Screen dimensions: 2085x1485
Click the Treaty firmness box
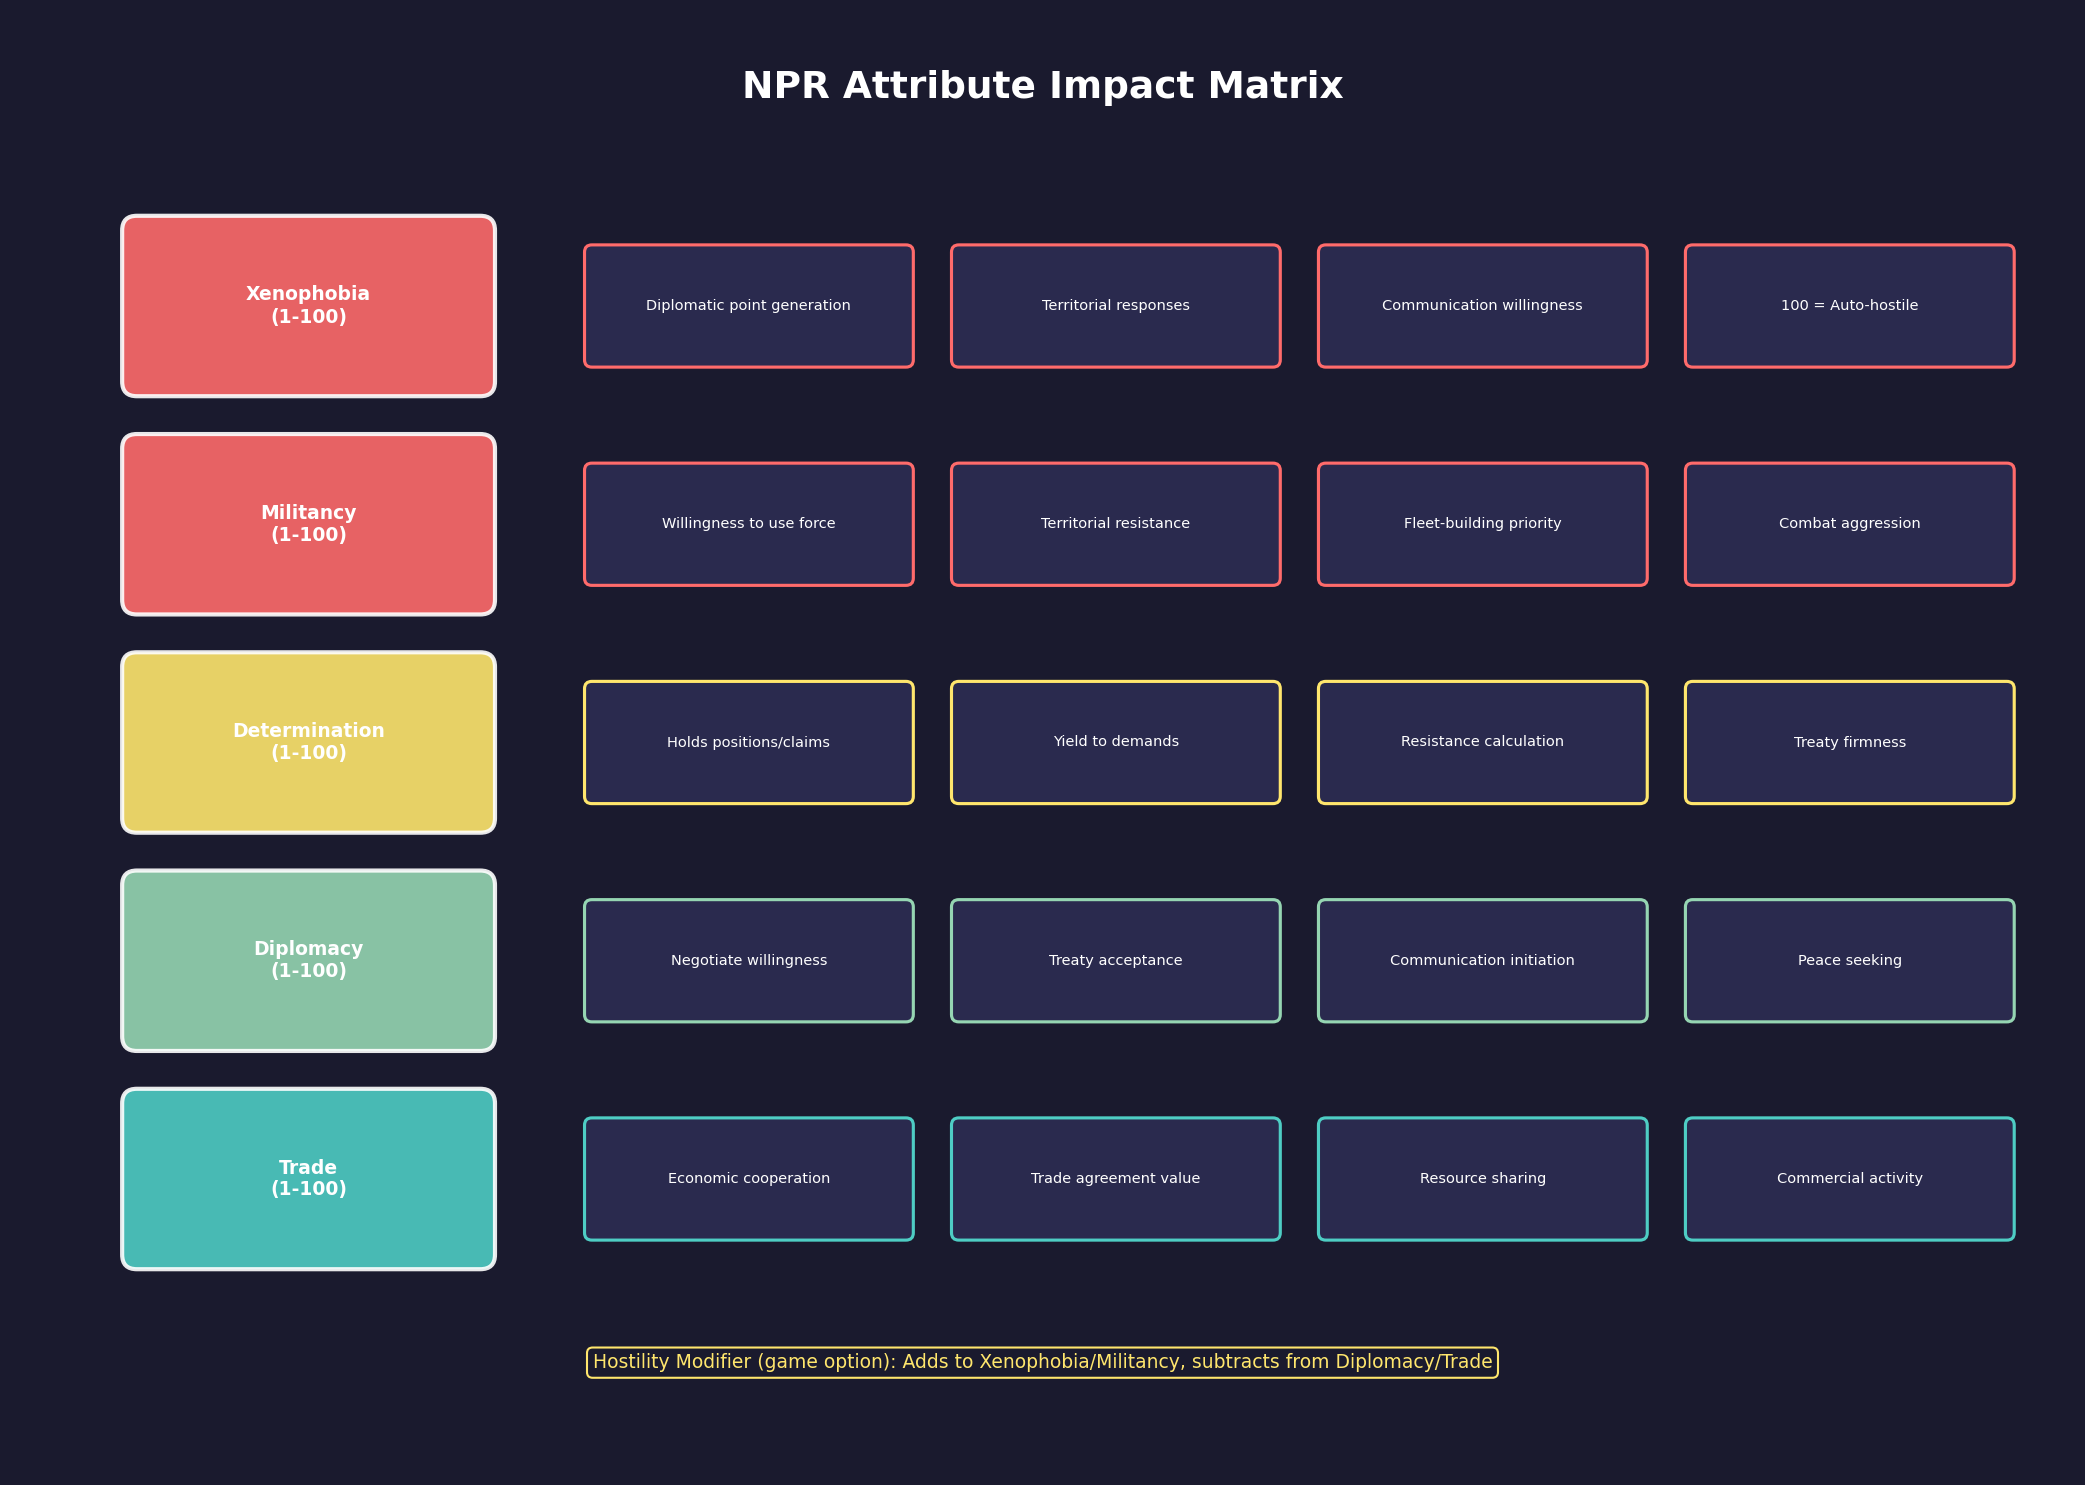(x=1849, y=741)
